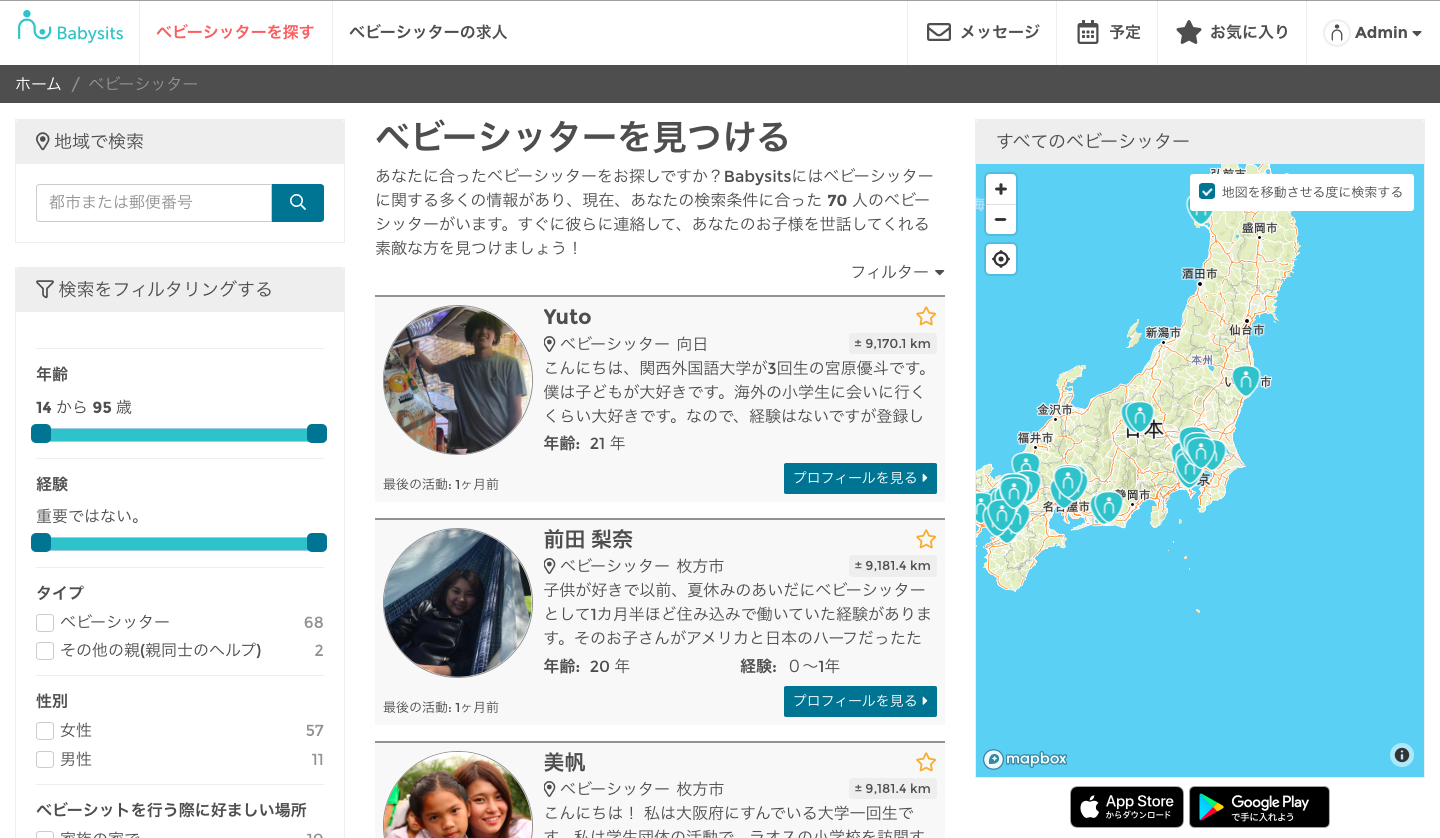Open the 前田 梨奈 name link

coord(588,540)
